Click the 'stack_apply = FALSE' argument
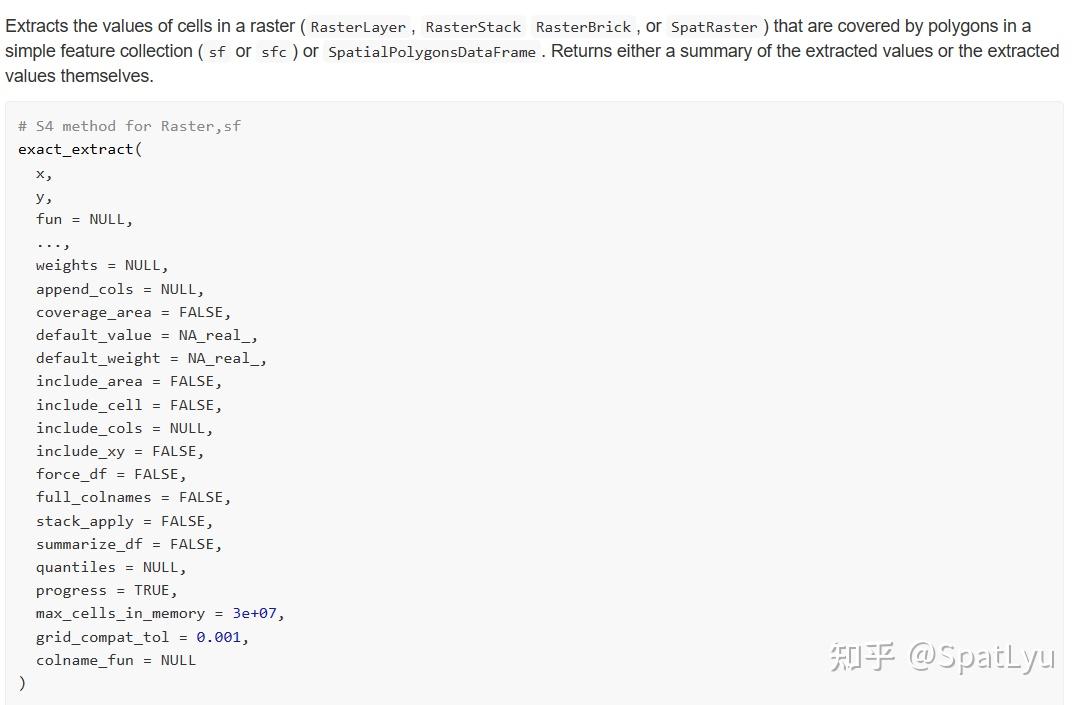The image size is (1084, 705). point(124,521)
